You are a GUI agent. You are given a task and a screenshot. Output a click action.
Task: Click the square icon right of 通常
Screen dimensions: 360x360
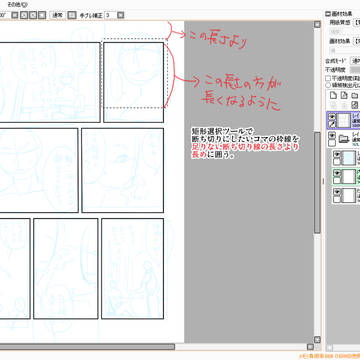(72, 15)
